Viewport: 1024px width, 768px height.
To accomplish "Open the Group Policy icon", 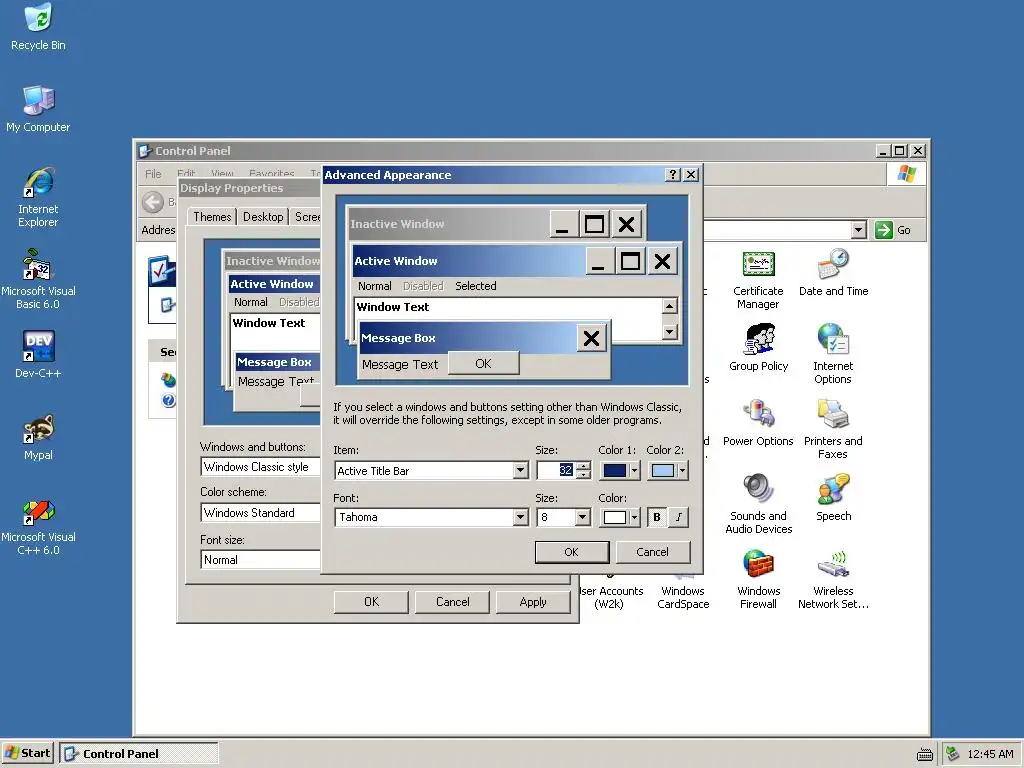I will click(x=758, y=347).
